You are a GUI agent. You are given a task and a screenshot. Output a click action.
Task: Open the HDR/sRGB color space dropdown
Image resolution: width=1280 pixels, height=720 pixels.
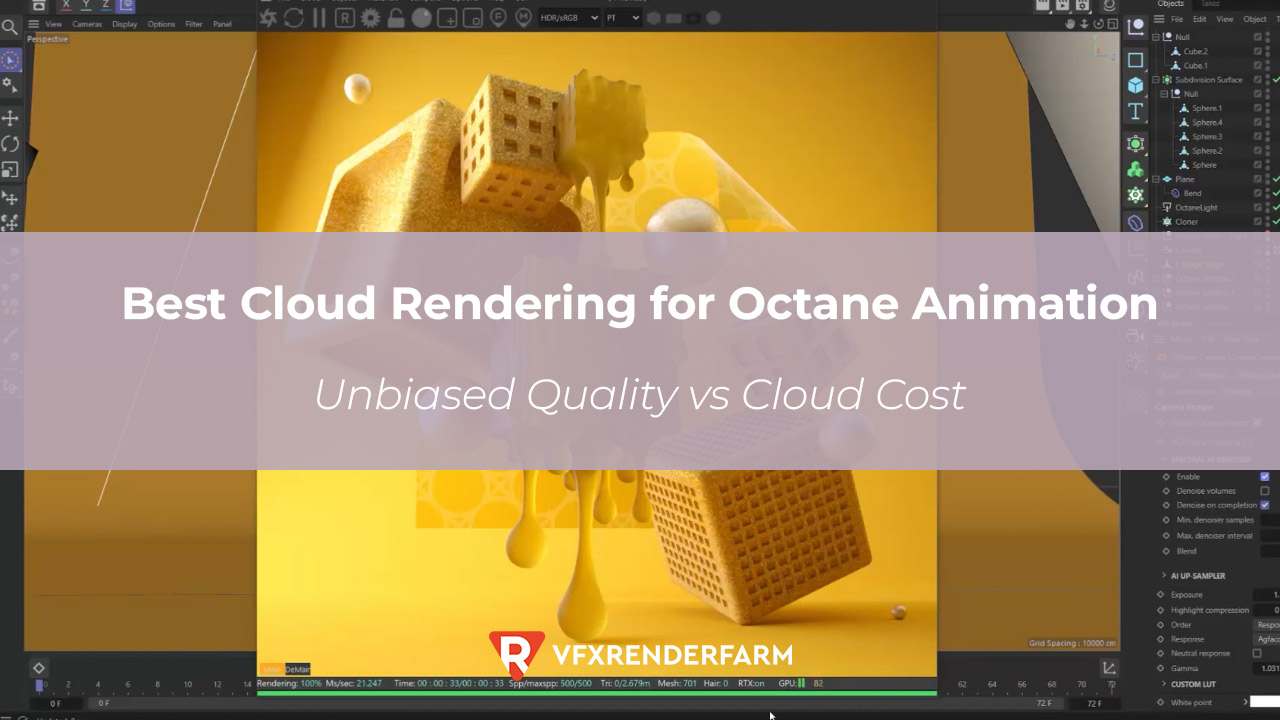[x=569, y=17]
